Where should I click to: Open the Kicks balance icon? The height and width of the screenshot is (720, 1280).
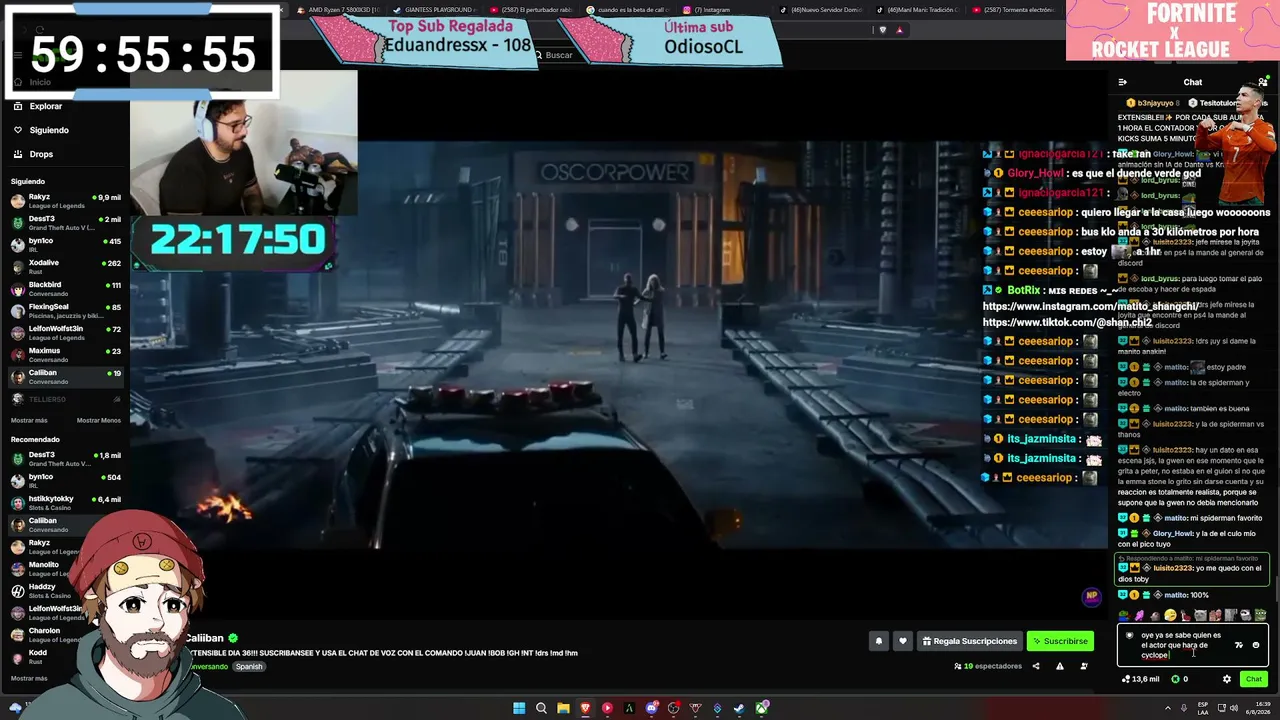pyautogui.click(x=1175, y=679)
